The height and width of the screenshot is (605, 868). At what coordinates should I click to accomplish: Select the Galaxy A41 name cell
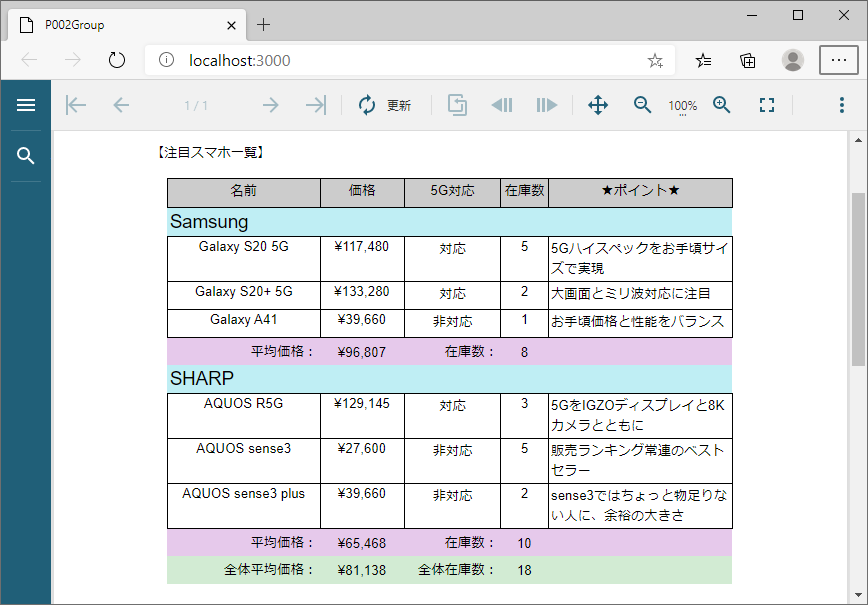coord(244,323)
